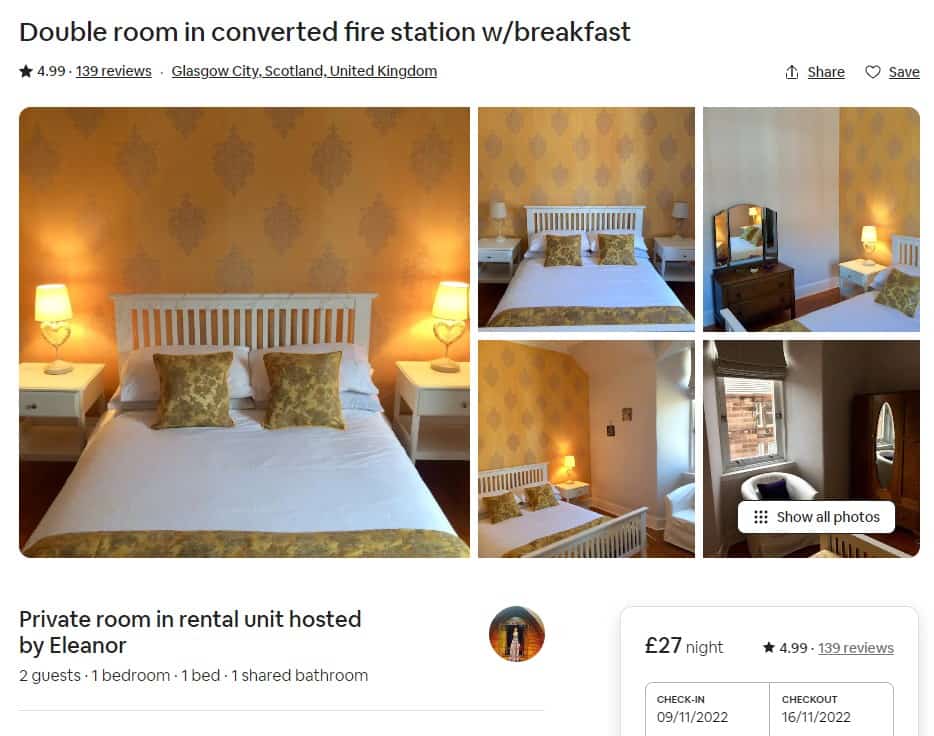The image size is (934, 736).
Task: Click the star rating icon under title
Action: pos(26,71)
